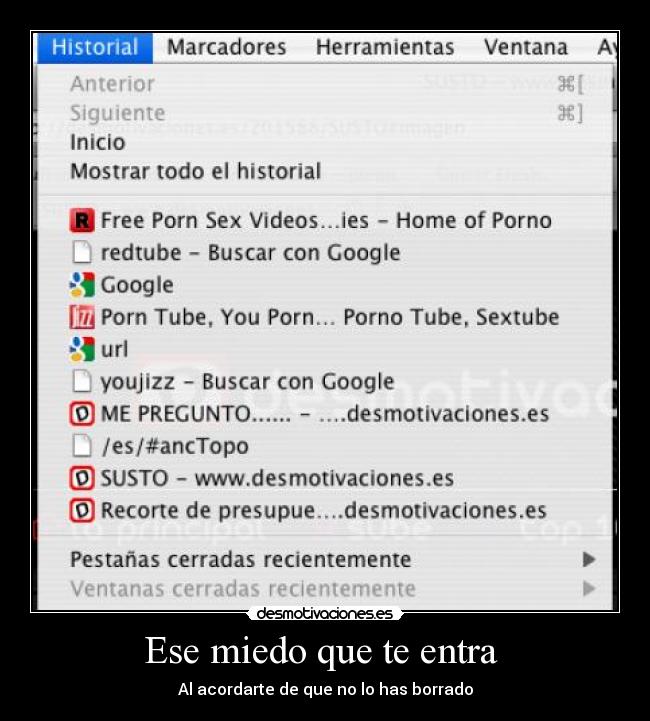Open the /es/#ancTopo history entry
The width and height of the screenshot is (650, 721).
coord(325,446)
